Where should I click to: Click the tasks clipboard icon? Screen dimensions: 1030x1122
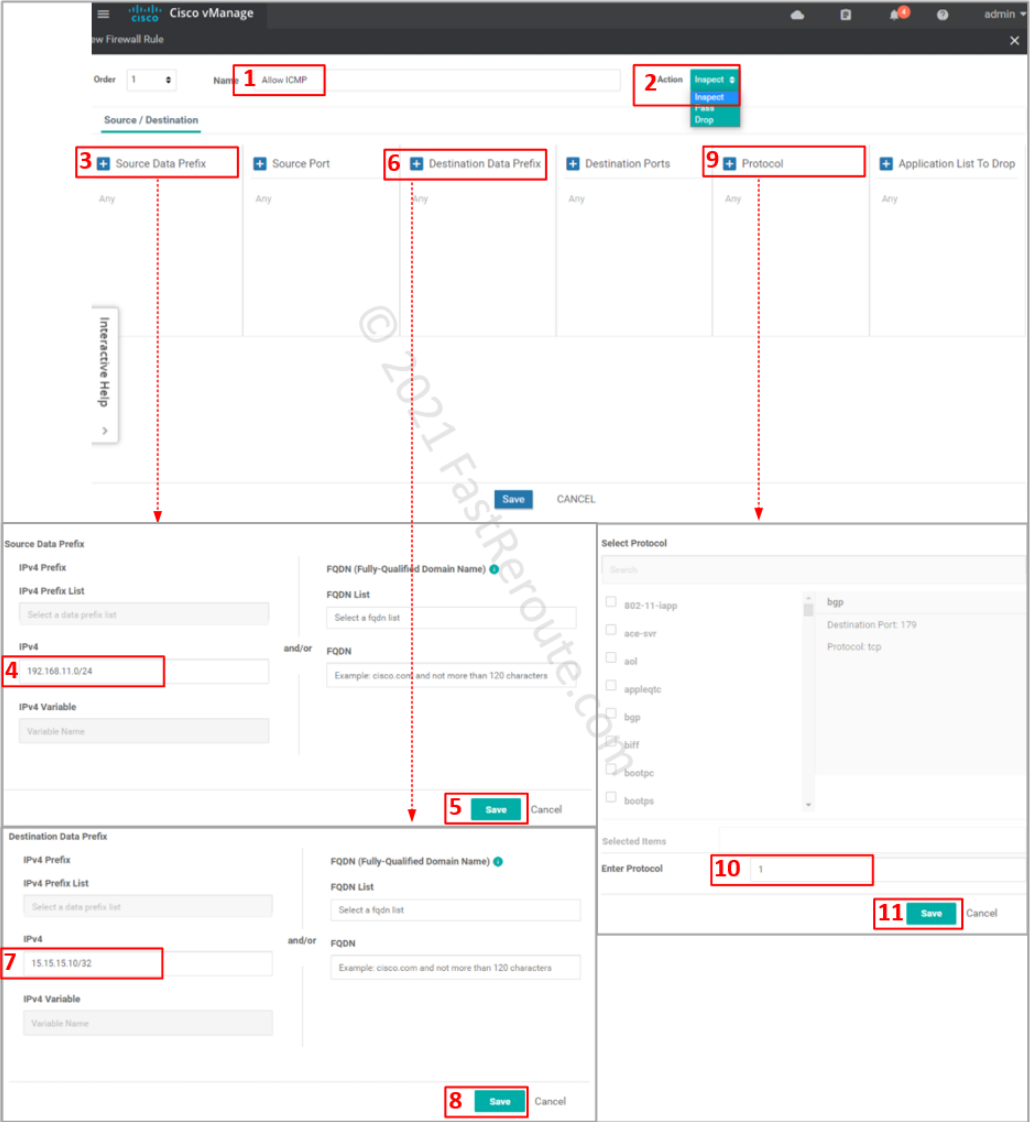[845, 14]
